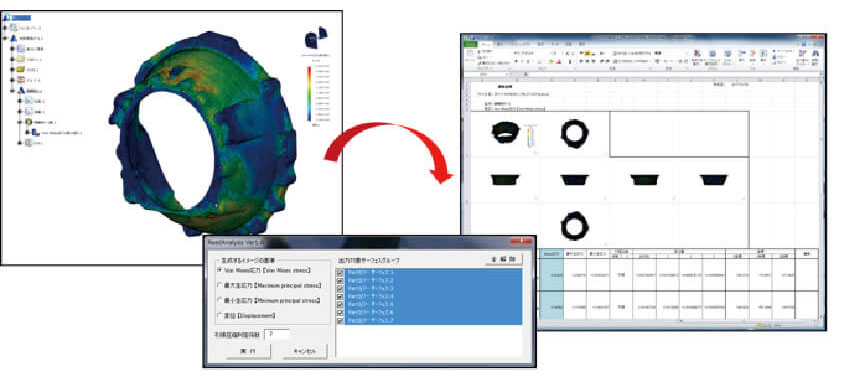Toggle checkbox for surface group item 6

340,313
